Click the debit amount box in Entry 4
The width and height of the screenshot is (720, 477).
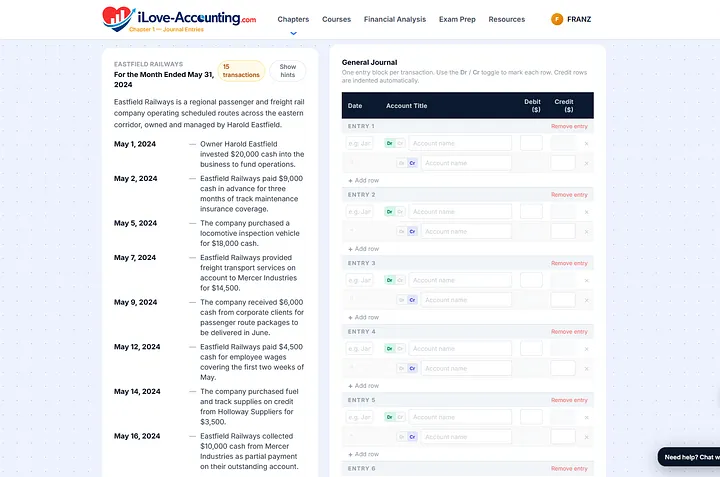tap(531, 348)
